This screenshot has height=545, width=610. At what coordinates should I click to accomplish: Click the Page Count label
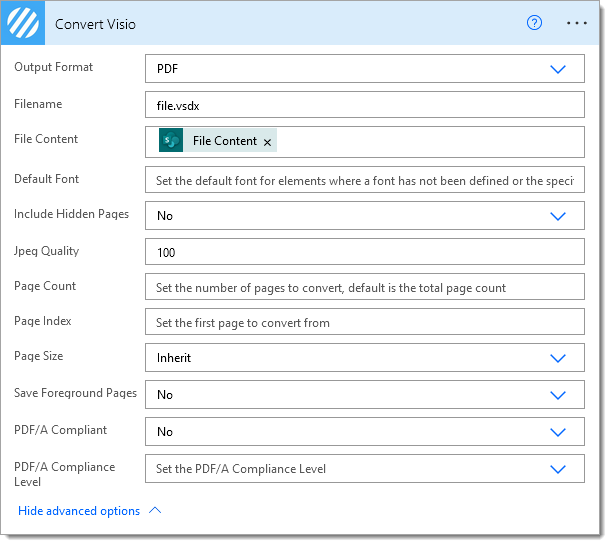point(45,286)
